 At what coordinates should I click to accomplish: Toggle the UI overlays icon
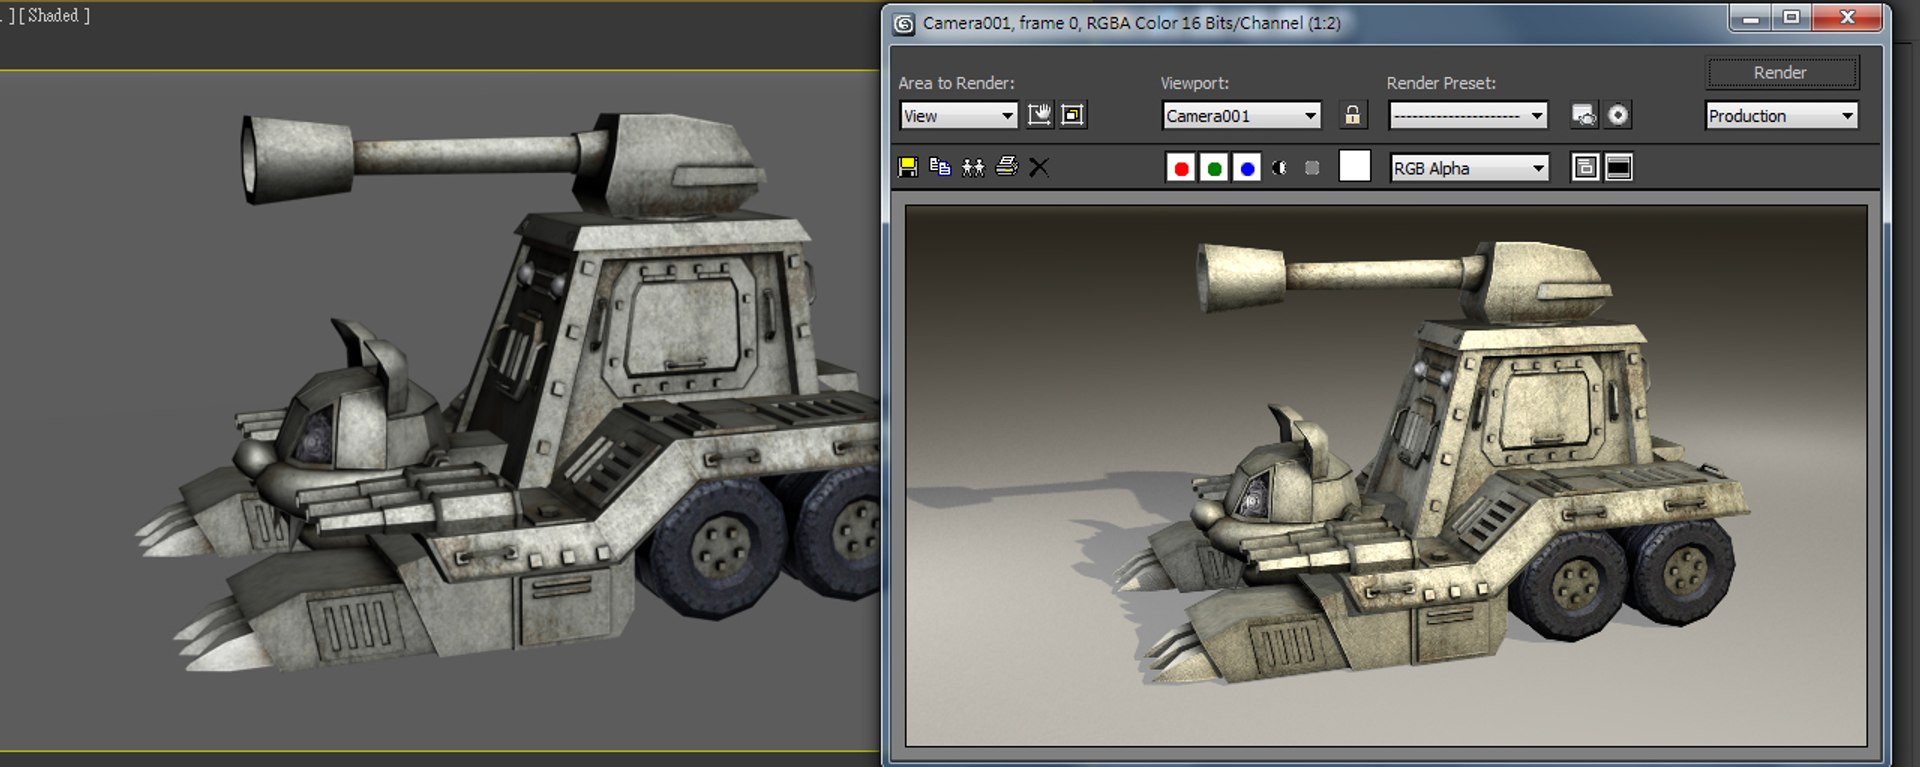coord(1586,168)
